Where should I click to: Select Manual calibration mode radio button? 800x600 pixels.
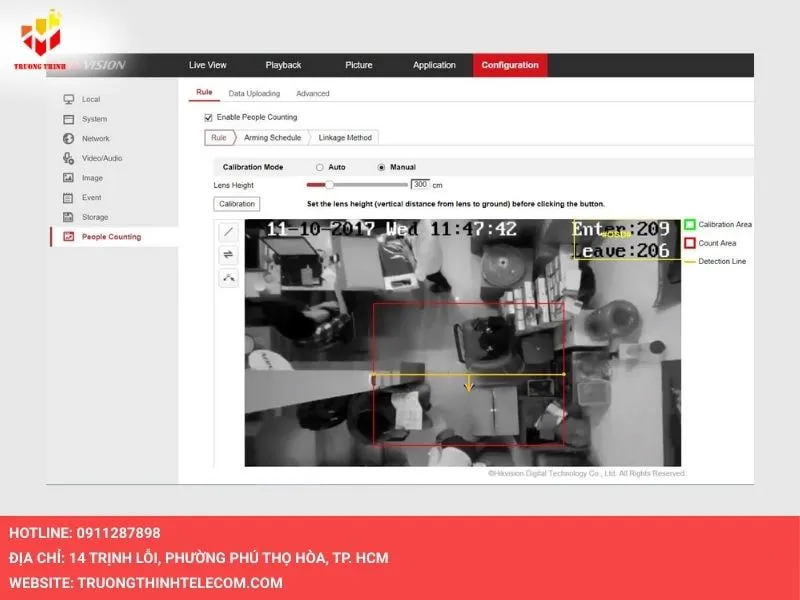381,167
